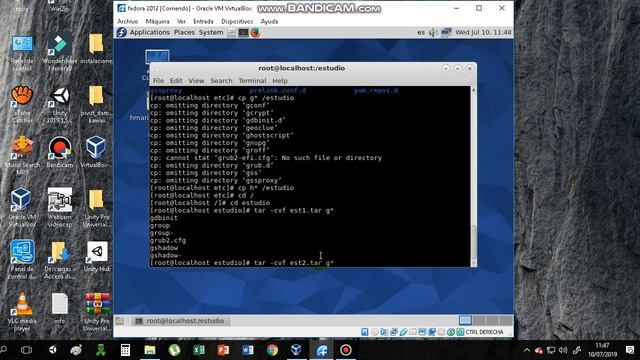The height and width of the screenshot is (360, 640).
Task: Open Intel Panel de control shortcut
Action: tap(22, 260)
